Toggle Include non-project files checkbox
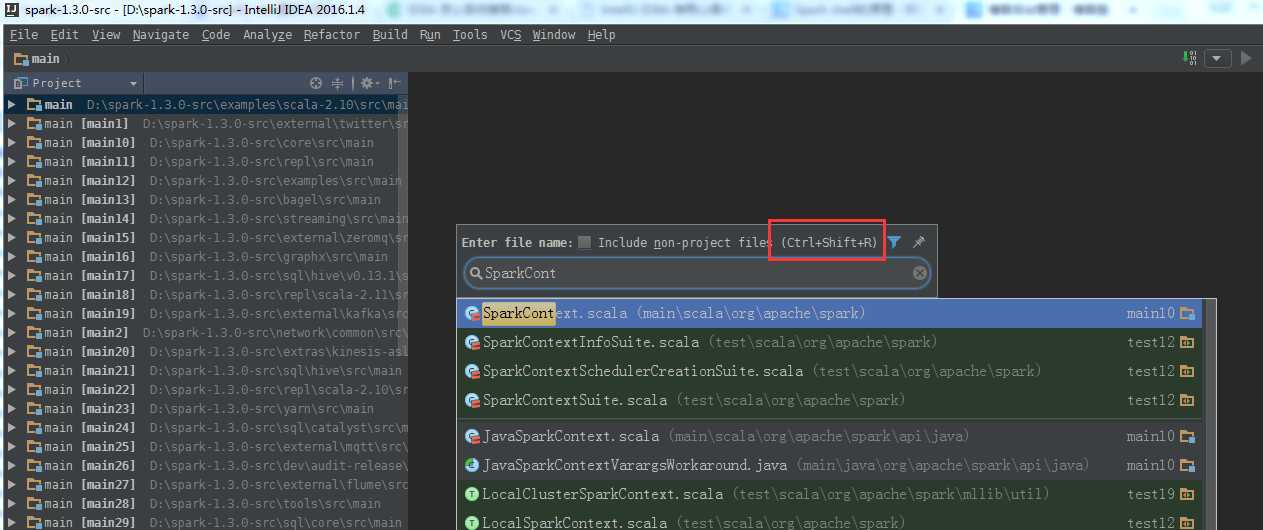 (585, 242)
